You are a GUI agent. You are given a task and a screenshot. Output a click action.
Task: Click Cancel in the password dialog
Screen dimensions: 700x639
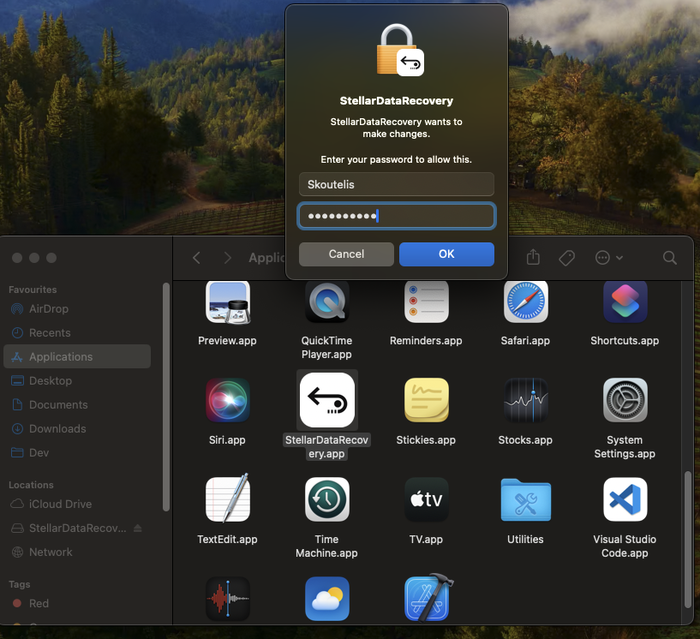coord(346,254)
